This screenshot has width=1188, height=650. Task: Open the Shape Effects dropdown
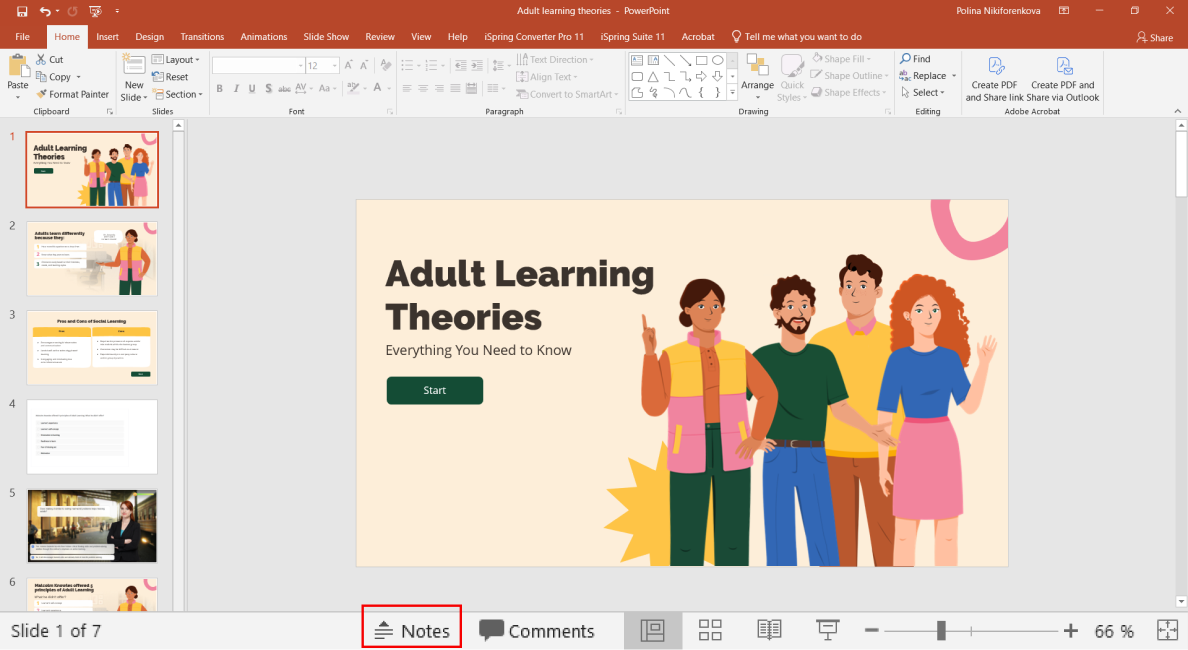[x=848, y=92]
